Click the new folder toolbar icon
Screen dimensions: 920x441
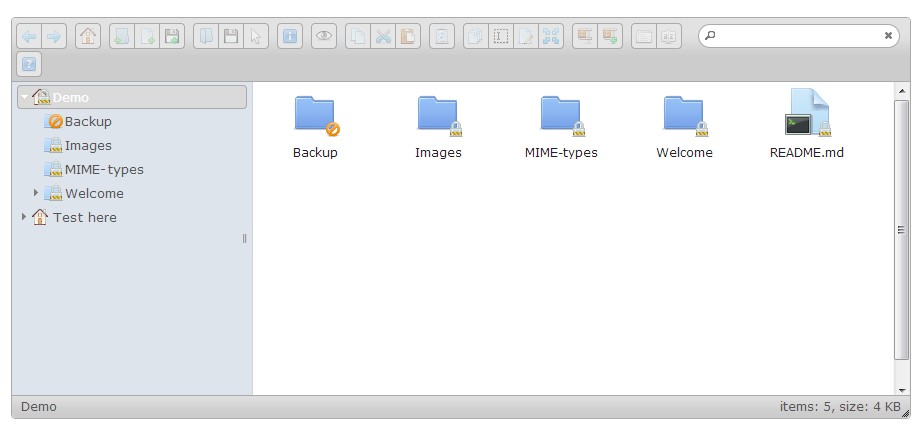(121, 37)
